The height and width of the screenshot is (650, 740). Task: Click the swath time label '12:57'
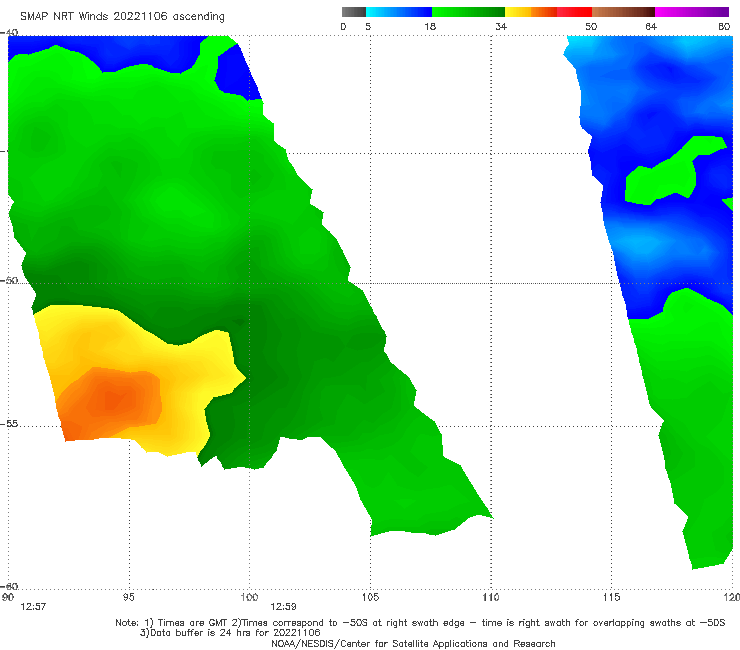33,607
